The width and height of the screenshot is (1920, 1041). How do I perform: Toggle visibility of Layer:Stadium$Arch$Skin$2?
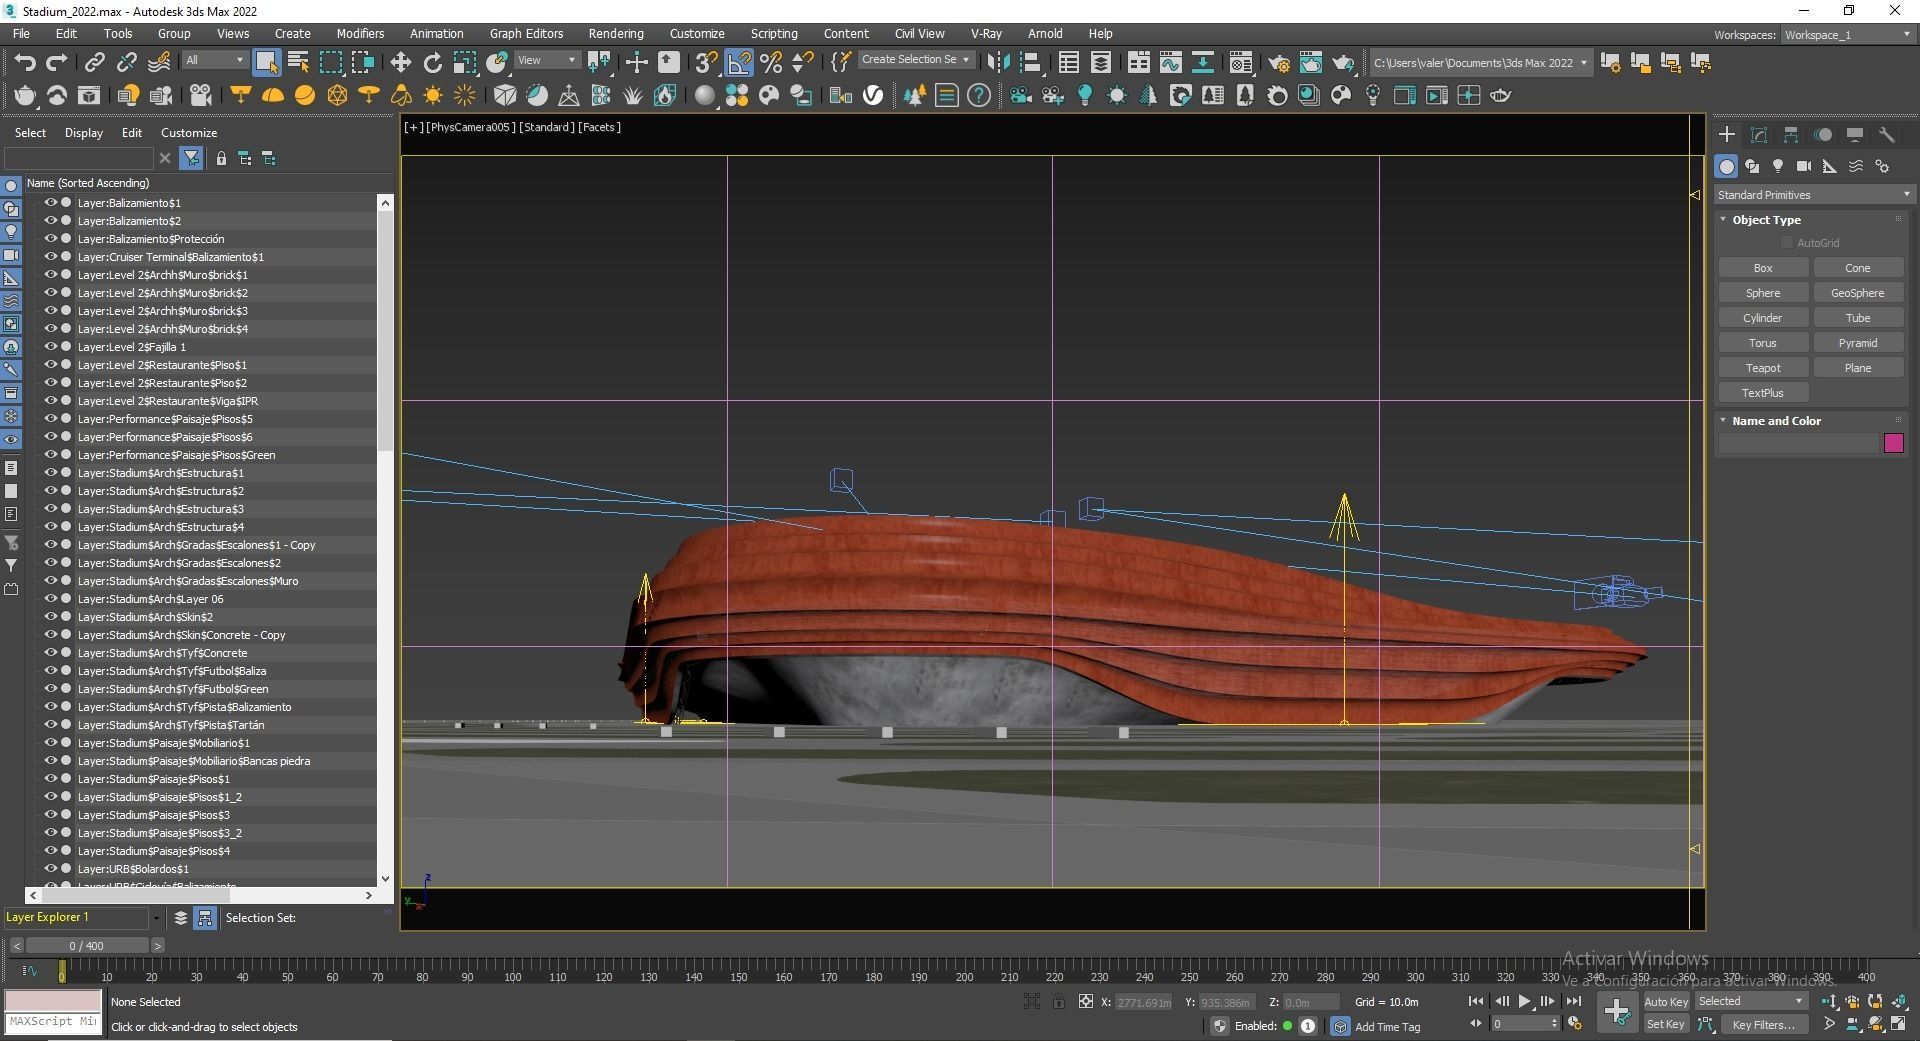pos(50,617)
